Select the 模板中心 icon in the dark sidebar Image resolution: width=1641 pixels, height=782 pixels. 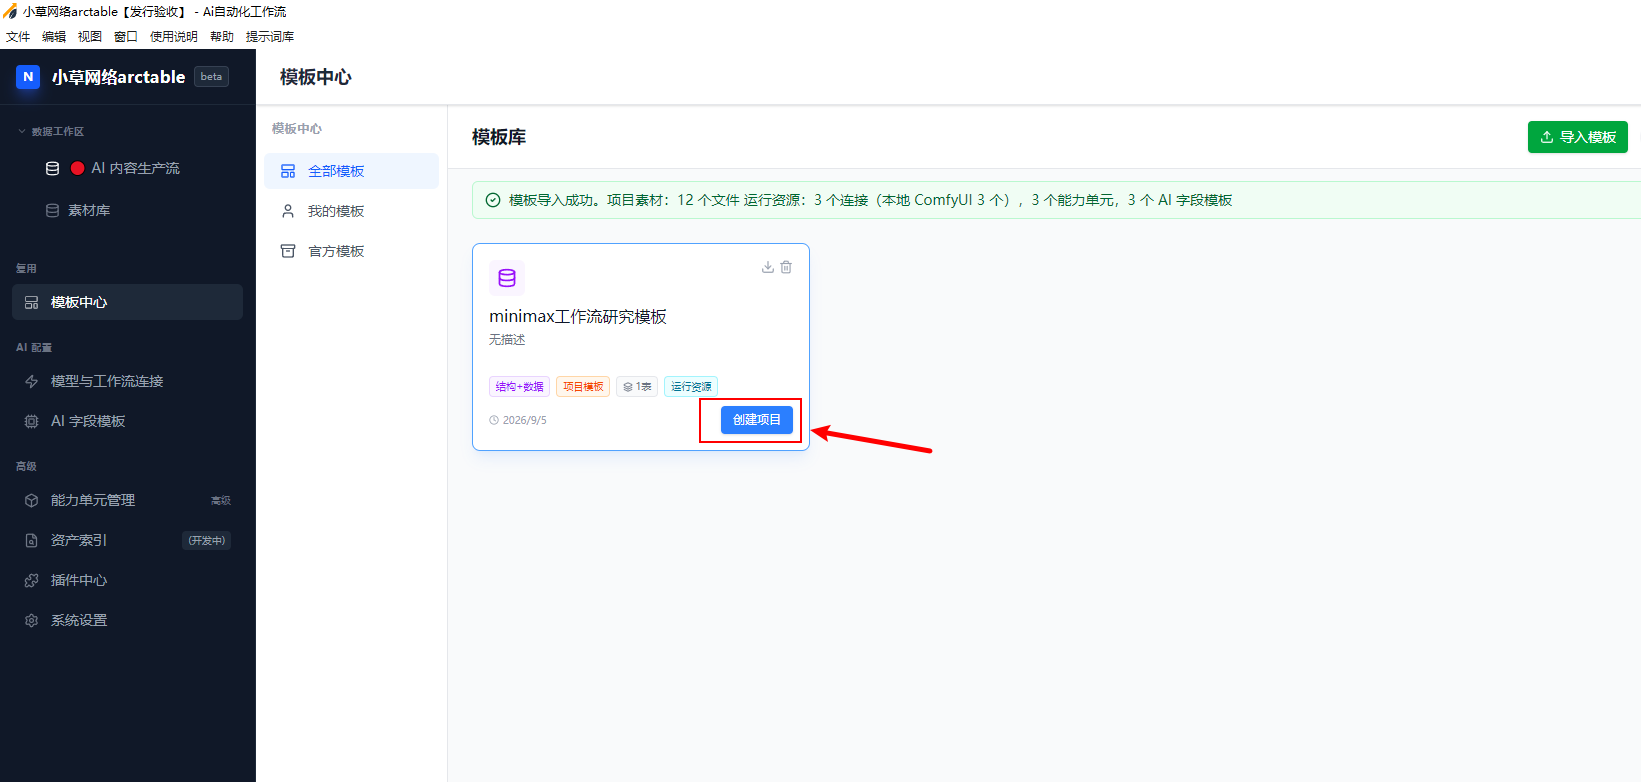[32, 302]
